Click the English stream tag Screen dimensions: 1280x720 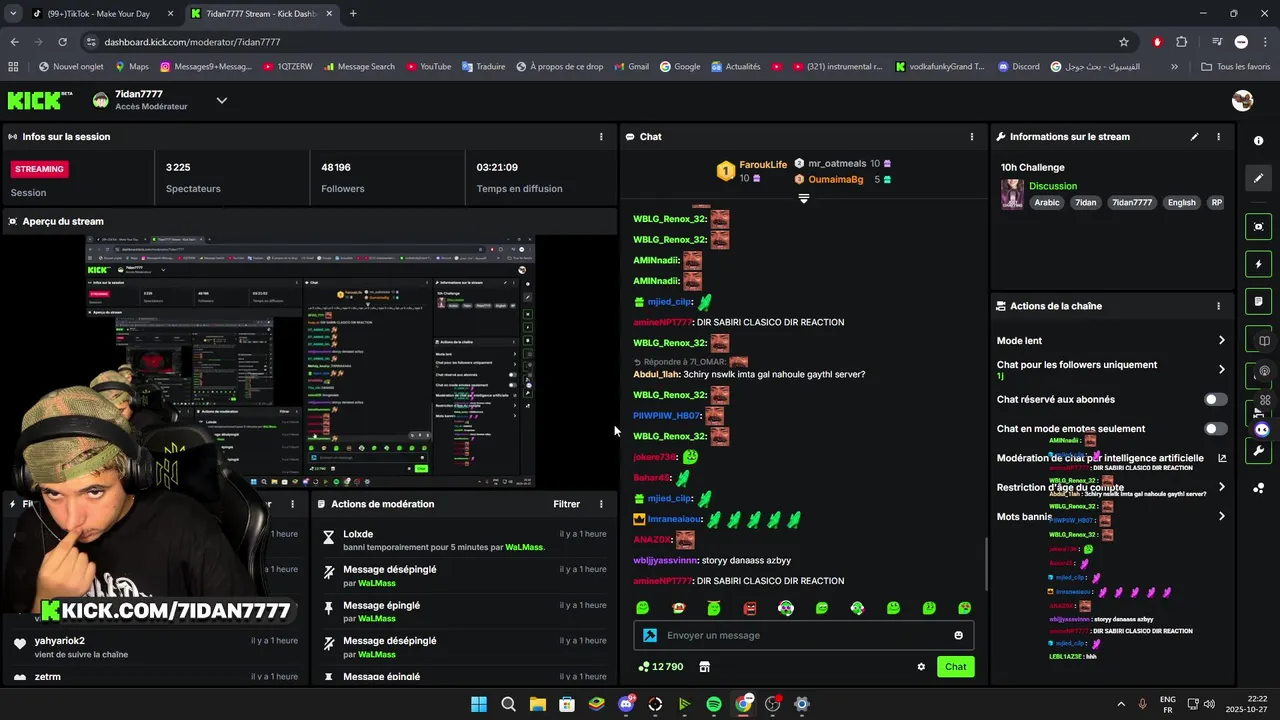(x=1181, y=202)
